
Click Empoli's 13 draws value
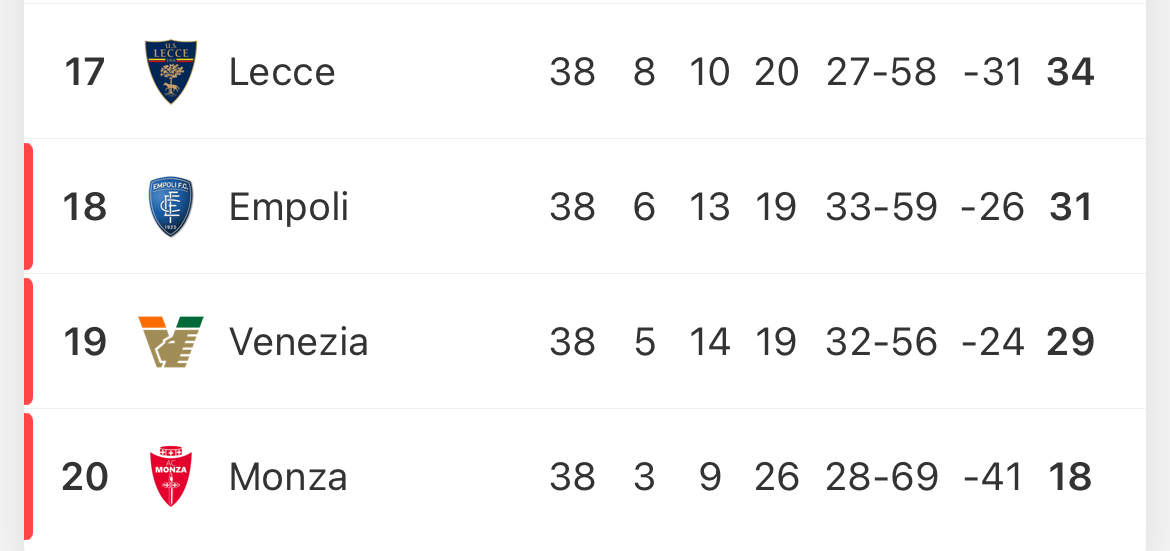[x=709, y=207]
